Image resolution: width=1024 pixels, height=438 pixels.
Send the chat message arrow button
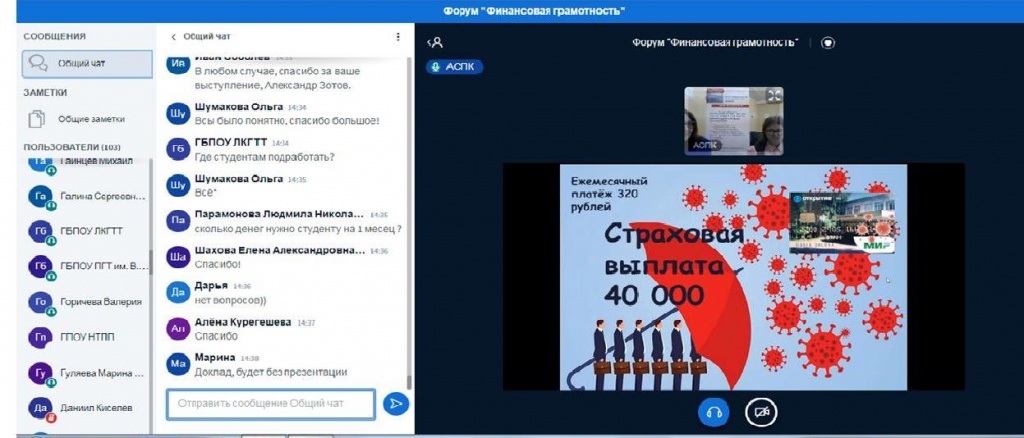tap(396, 403)
